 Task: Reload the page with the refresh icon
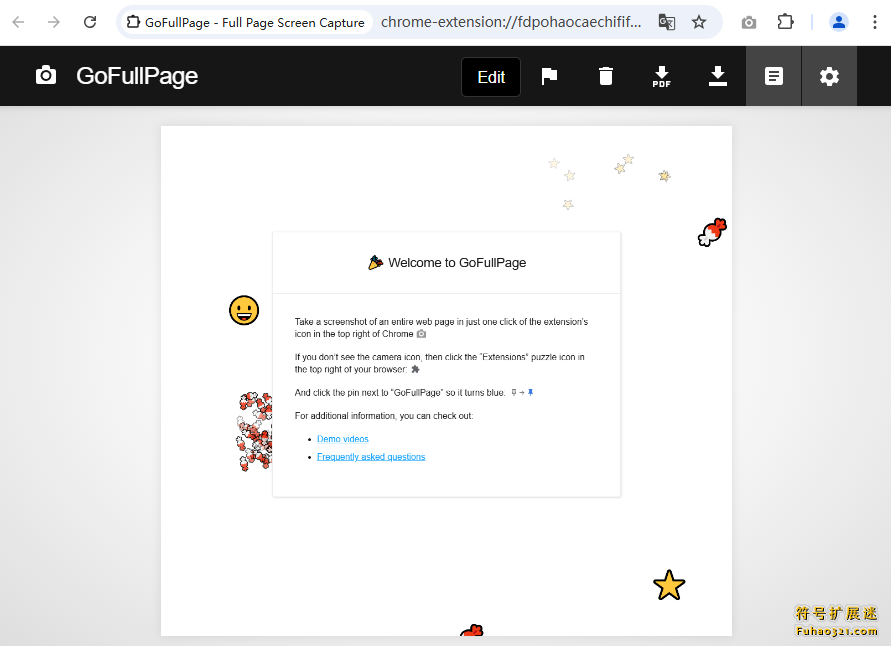coord(90,22)
